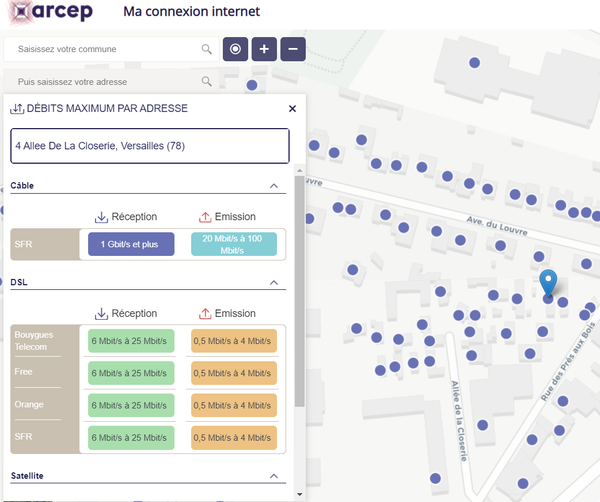
Task: Click the address box '4 Allee De La Closerie'
Action: click(150, 146)
